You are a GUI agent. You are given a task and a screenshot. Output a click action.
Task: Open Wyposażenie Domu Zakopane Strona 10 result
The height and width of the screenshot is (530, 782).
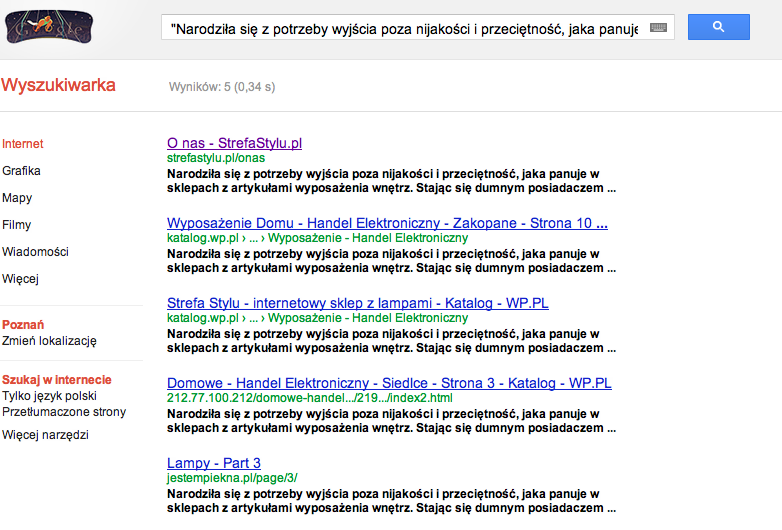[x=387, y=223]
